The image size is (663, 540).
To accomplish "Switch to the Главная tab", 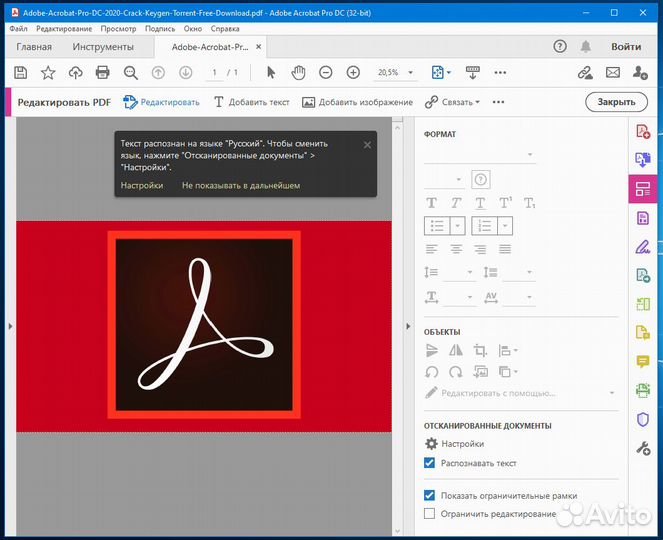I will click(34, 47).
